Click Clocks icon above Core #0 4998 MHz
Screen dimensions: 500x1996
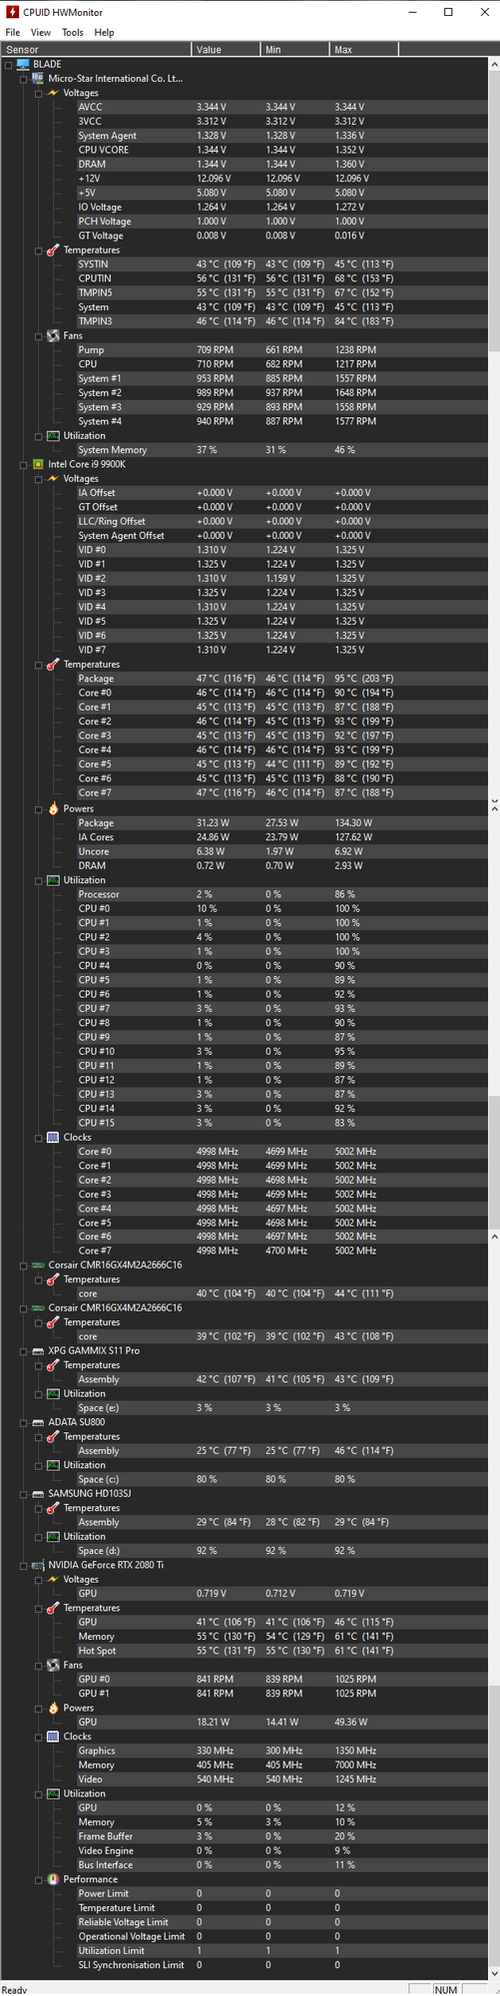pos(53,1137)
